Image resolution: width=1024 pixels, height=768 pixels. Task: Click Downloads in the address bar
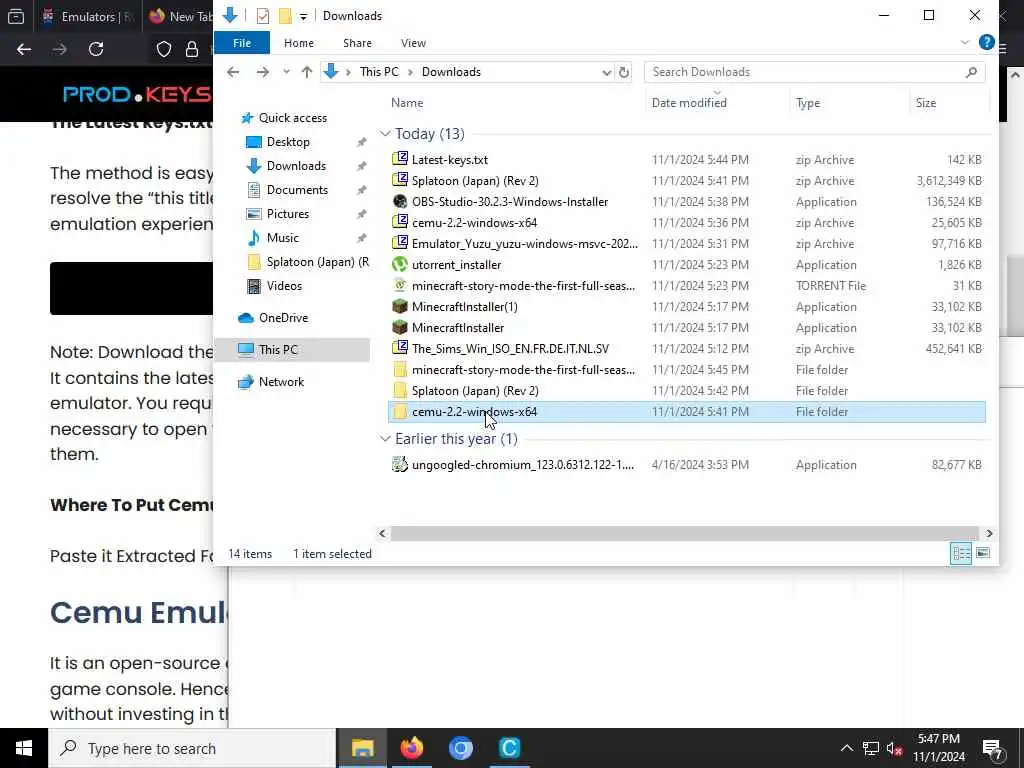[451, 72]
